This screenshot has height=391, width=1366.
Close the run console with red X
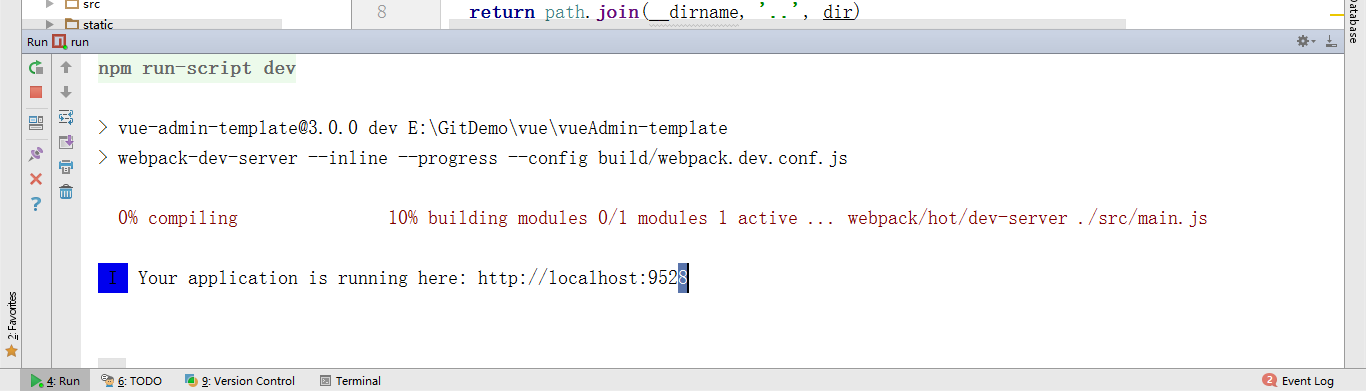click(36, 179)
